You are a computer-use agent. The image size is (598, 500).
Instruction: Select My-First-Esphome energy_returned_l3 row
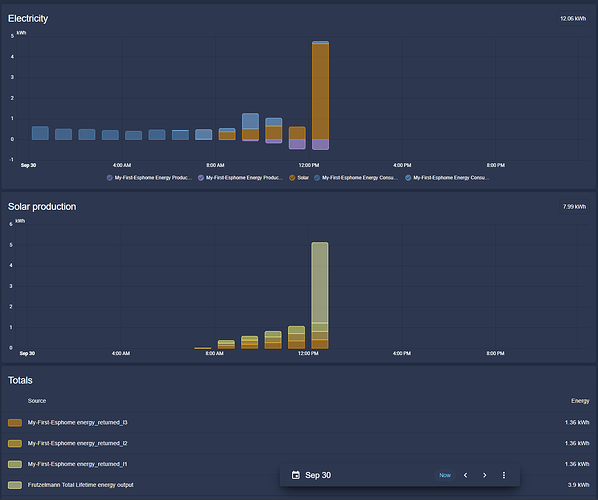coord(299,423)
